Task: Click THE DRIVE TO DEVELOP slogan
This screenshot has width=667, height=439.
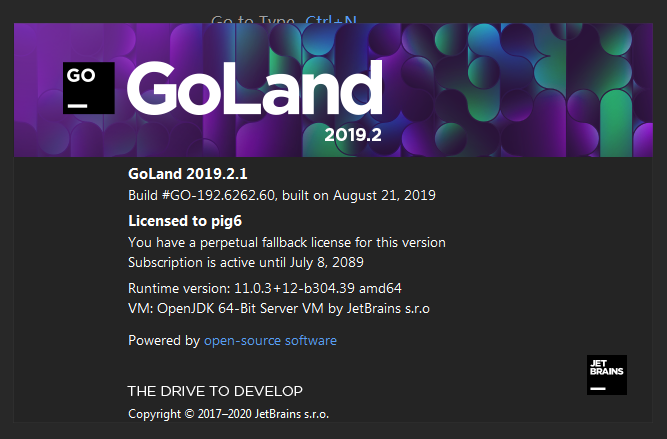Action: pos(215,391)
